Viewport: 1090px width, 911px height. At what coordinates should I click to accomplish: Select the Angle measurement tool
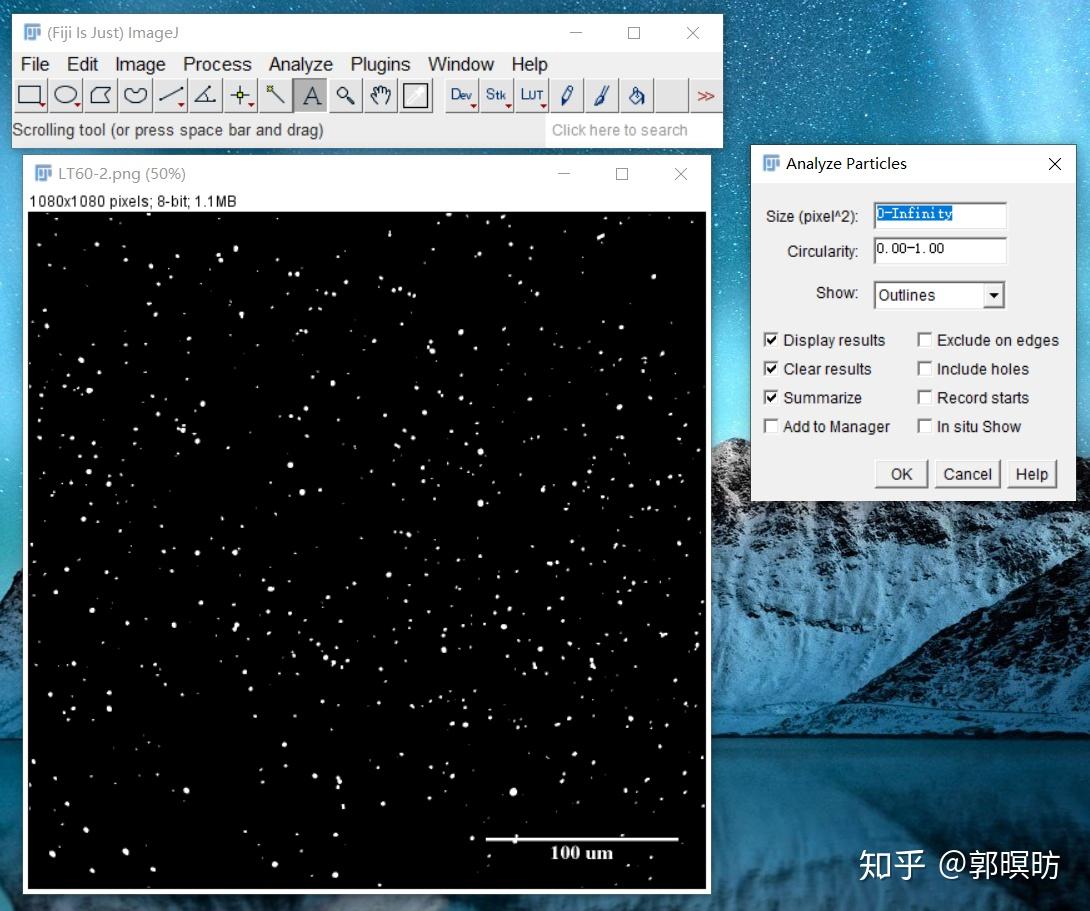tap(206, 95)
